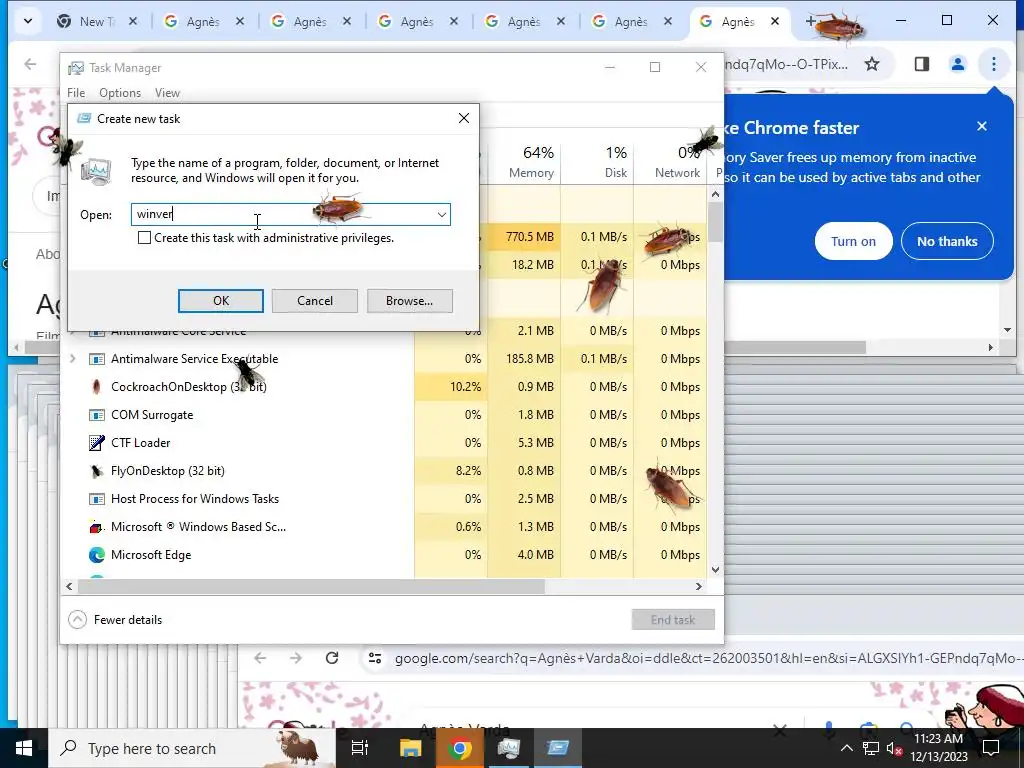Open File Explorer from the taskbar

point(410,748)
